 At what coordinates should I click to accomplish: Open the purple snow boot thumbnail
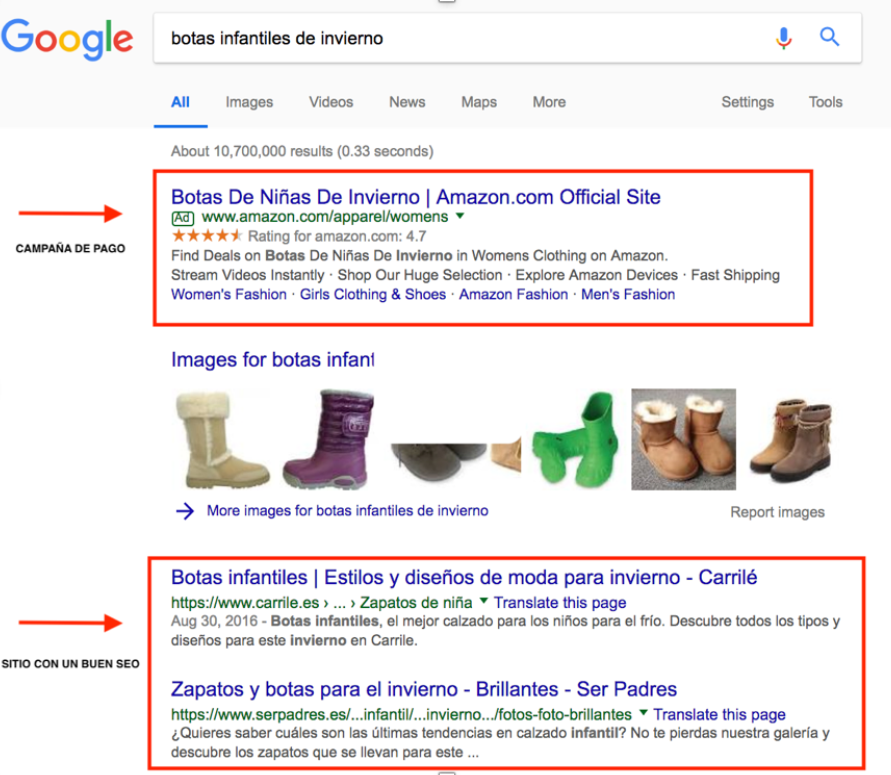[328, 439]
